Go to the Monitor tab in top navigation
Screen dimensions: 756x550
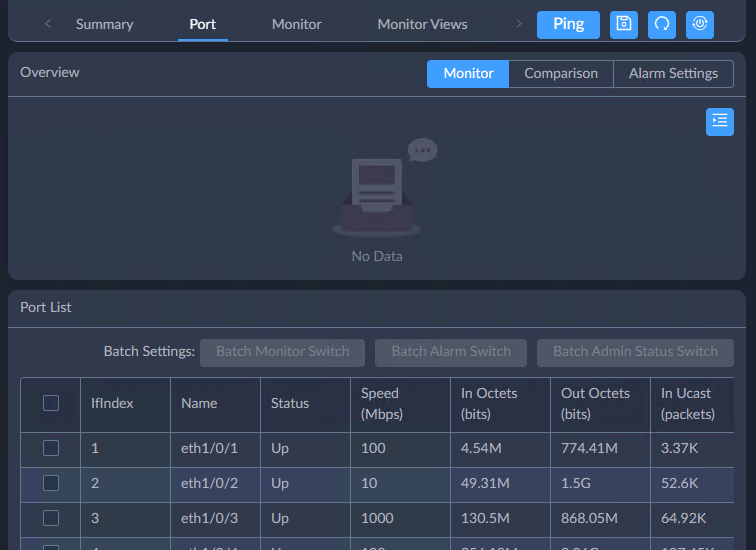(297, 24)
